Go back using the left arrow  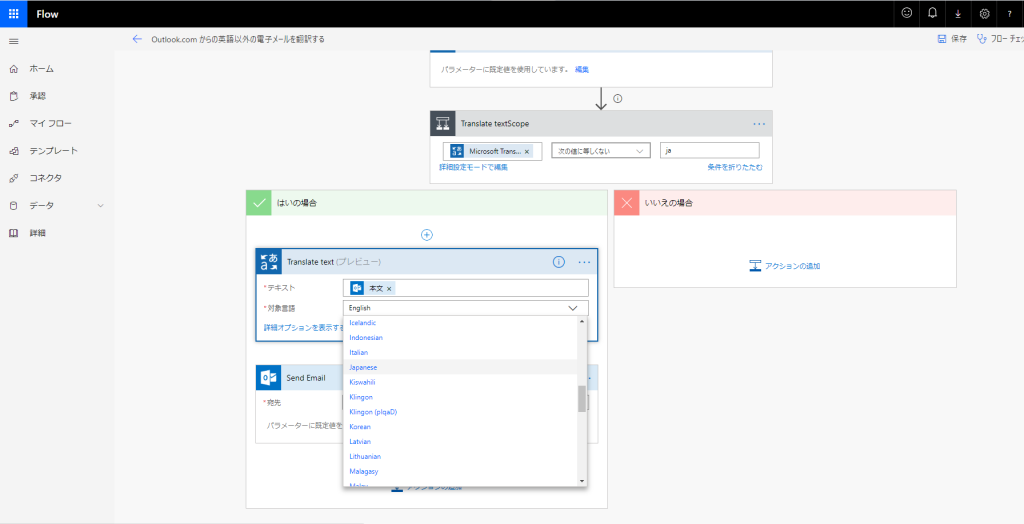[137, 39]
